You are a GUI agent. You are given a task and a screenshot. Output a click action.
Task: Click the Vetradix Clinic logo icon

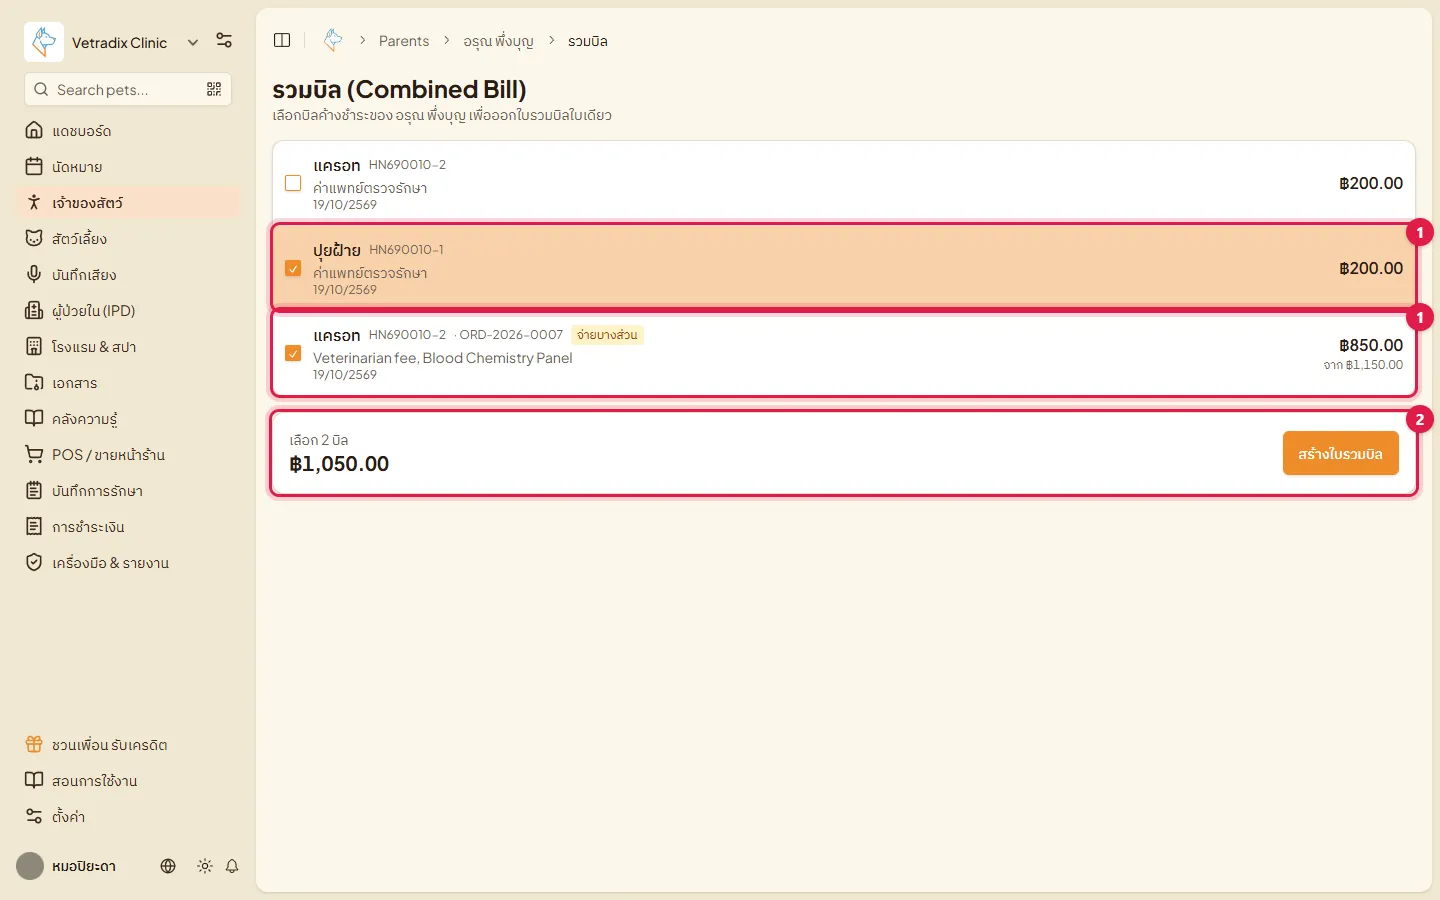[44, 42]
